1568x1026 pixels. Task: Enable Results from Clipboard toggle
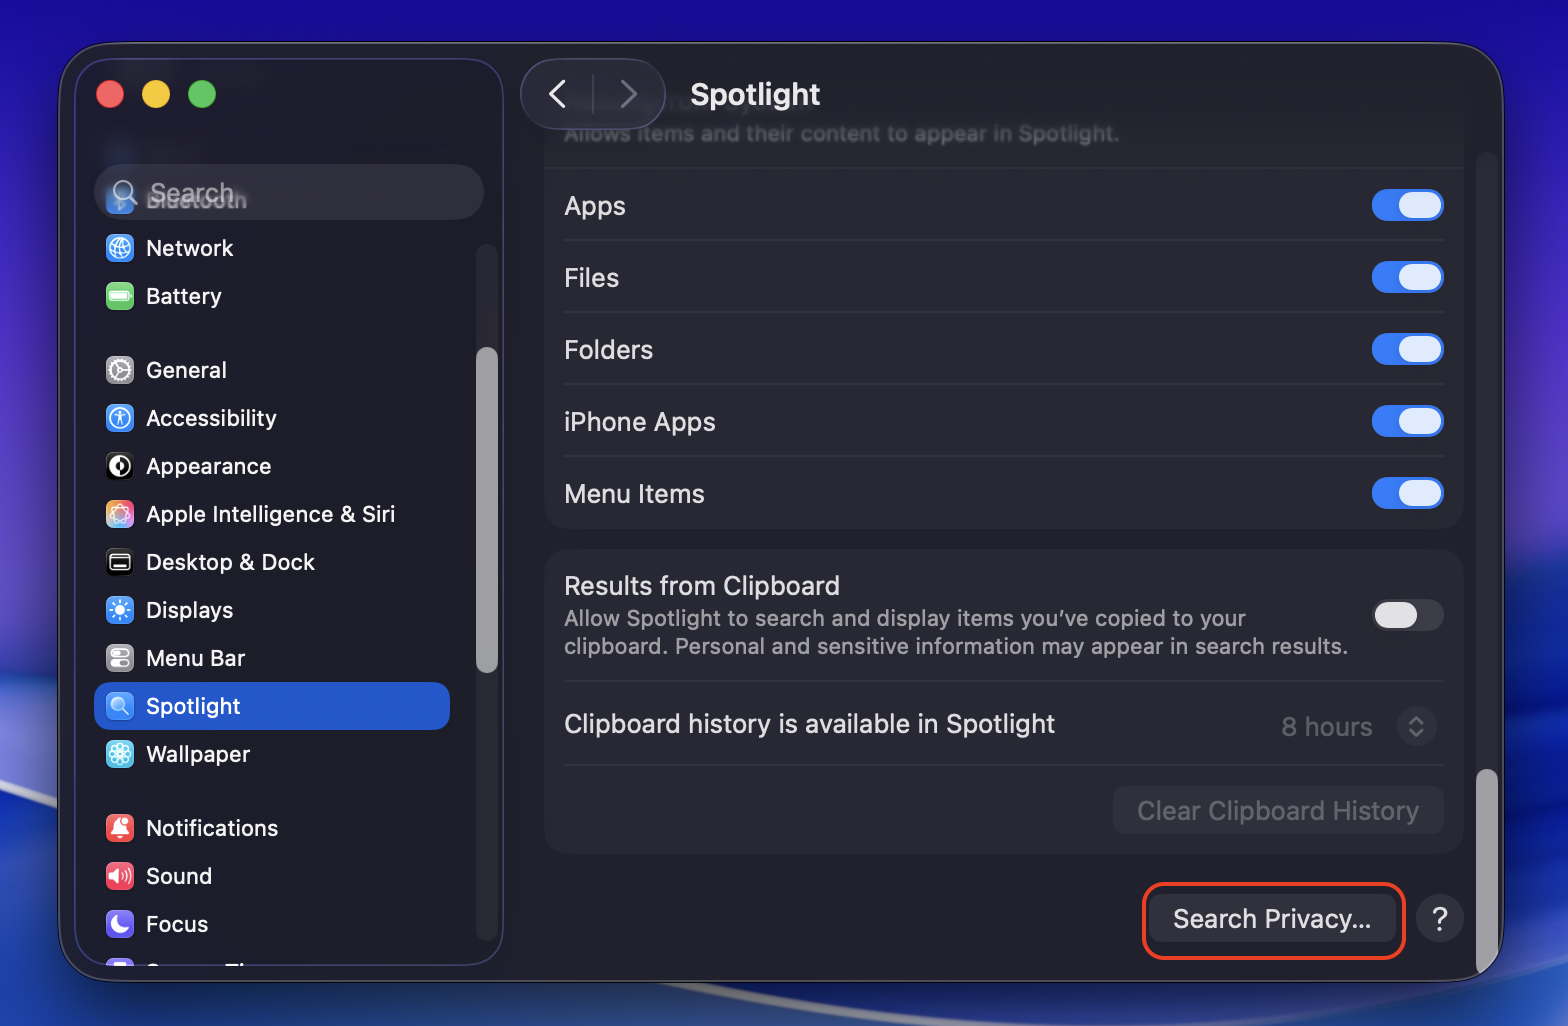(x=1407, y=615)
